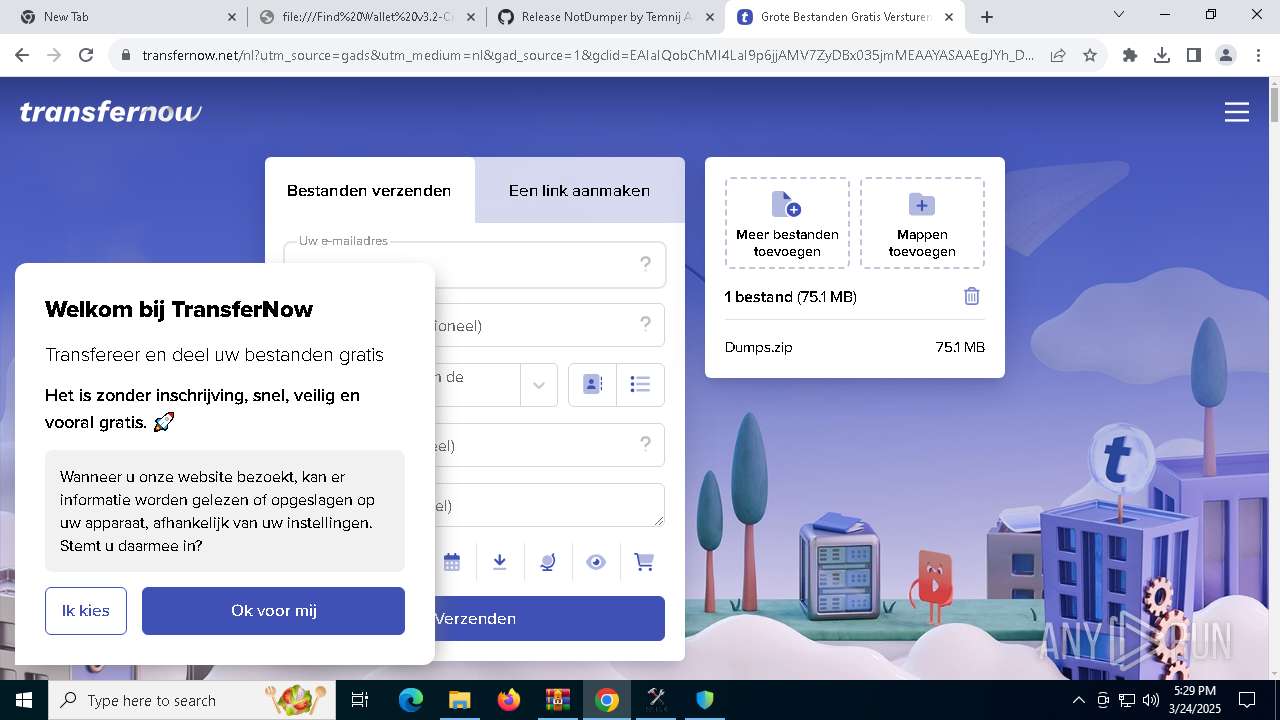Open the hamburger menu on TransferNow

coord(1237,112)
